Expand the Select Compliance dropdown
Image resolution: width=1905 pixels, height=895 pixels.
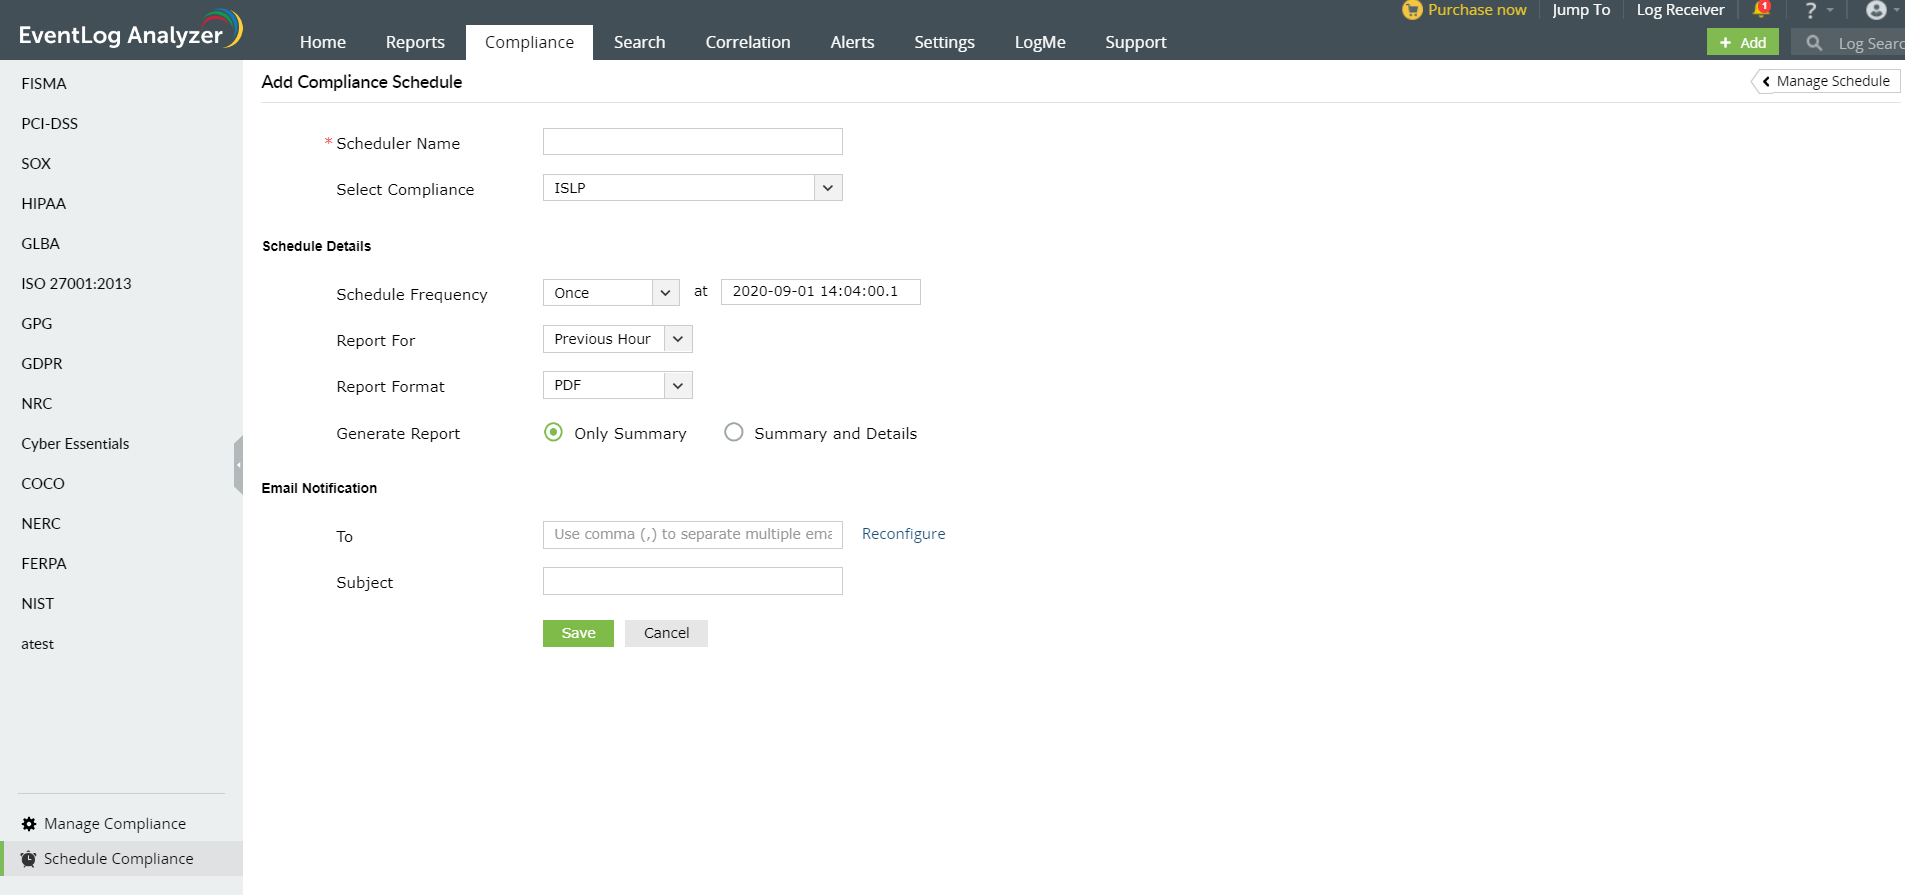tap(827, 188)
